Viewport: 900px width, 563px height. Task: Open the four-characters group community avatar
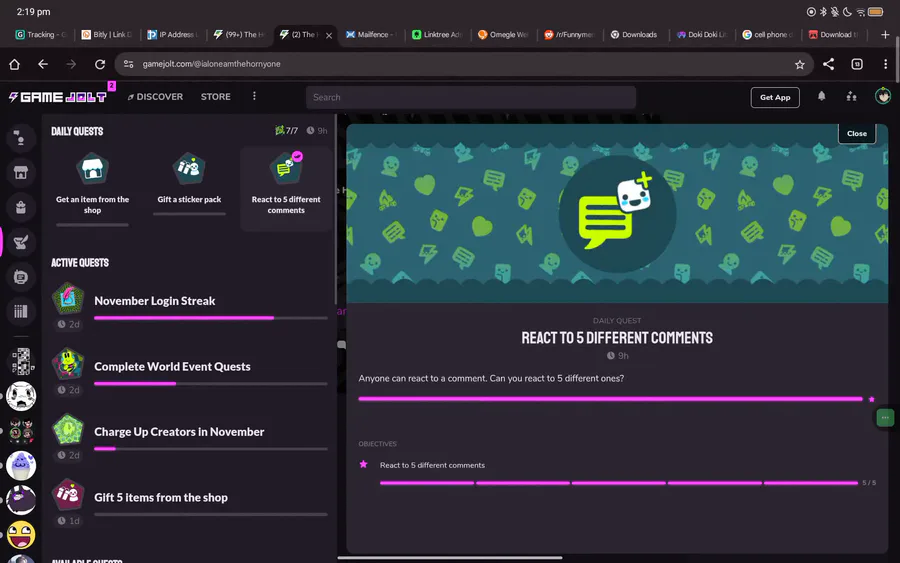(21, 431)
